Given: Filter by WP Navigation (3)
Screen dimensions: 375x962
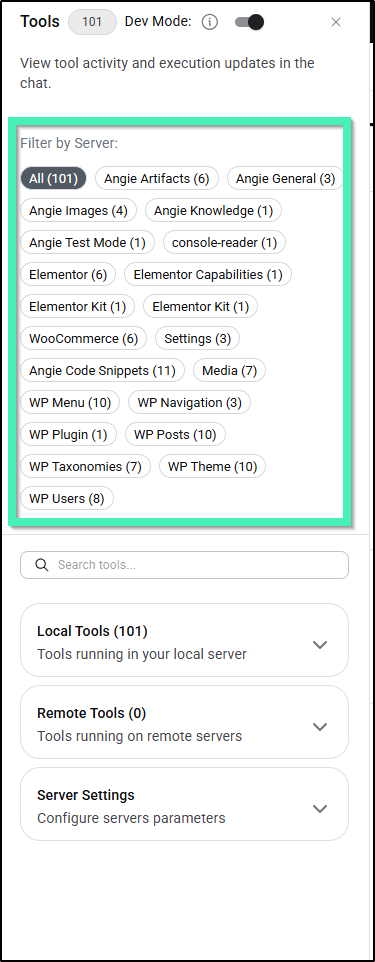Looking at the screenshot, I should coord(190,402).
